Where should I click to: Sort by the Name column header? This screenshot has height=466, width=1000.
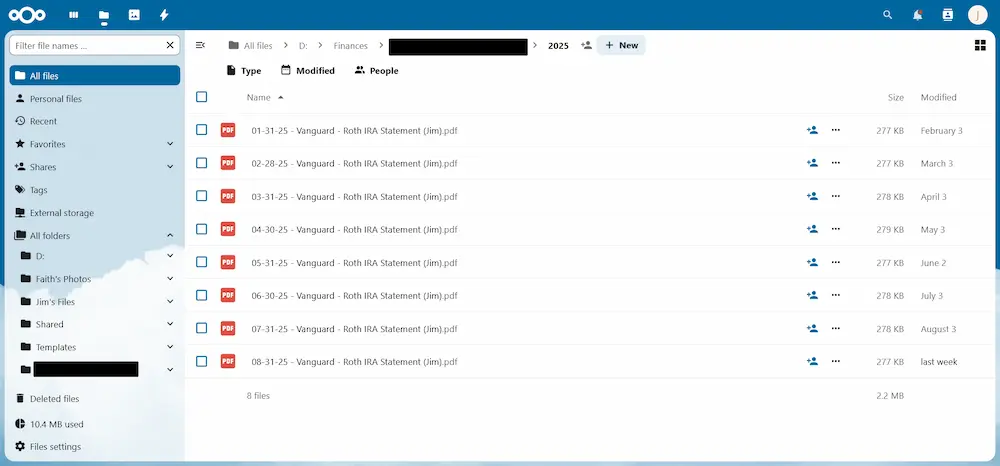[x=265, y=98]
